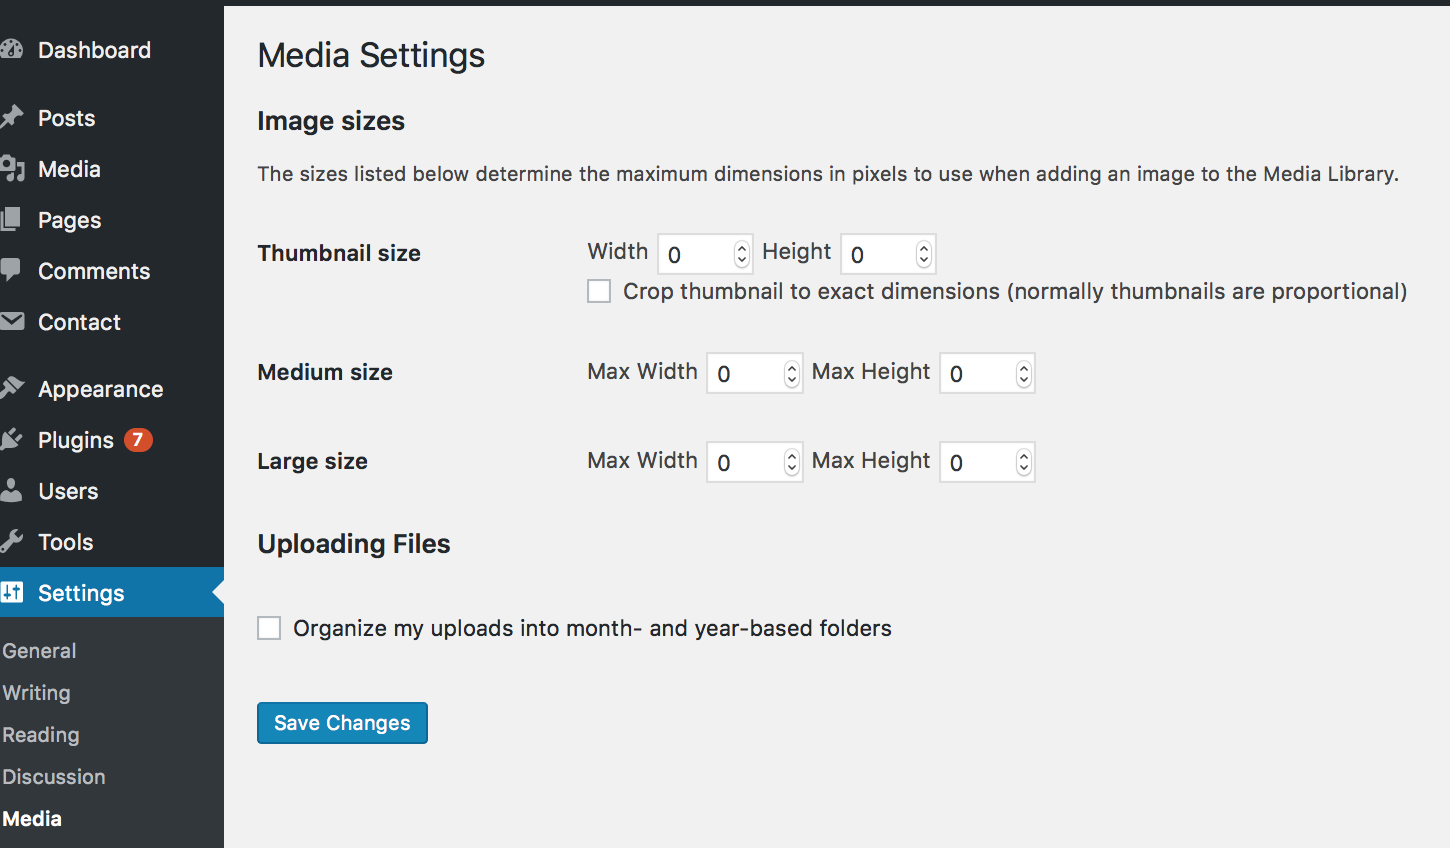Image resolution: width=1450 pixels, height=848 pixels.
Task: Click the Thumbnail size row label
Action: point(339,253)
